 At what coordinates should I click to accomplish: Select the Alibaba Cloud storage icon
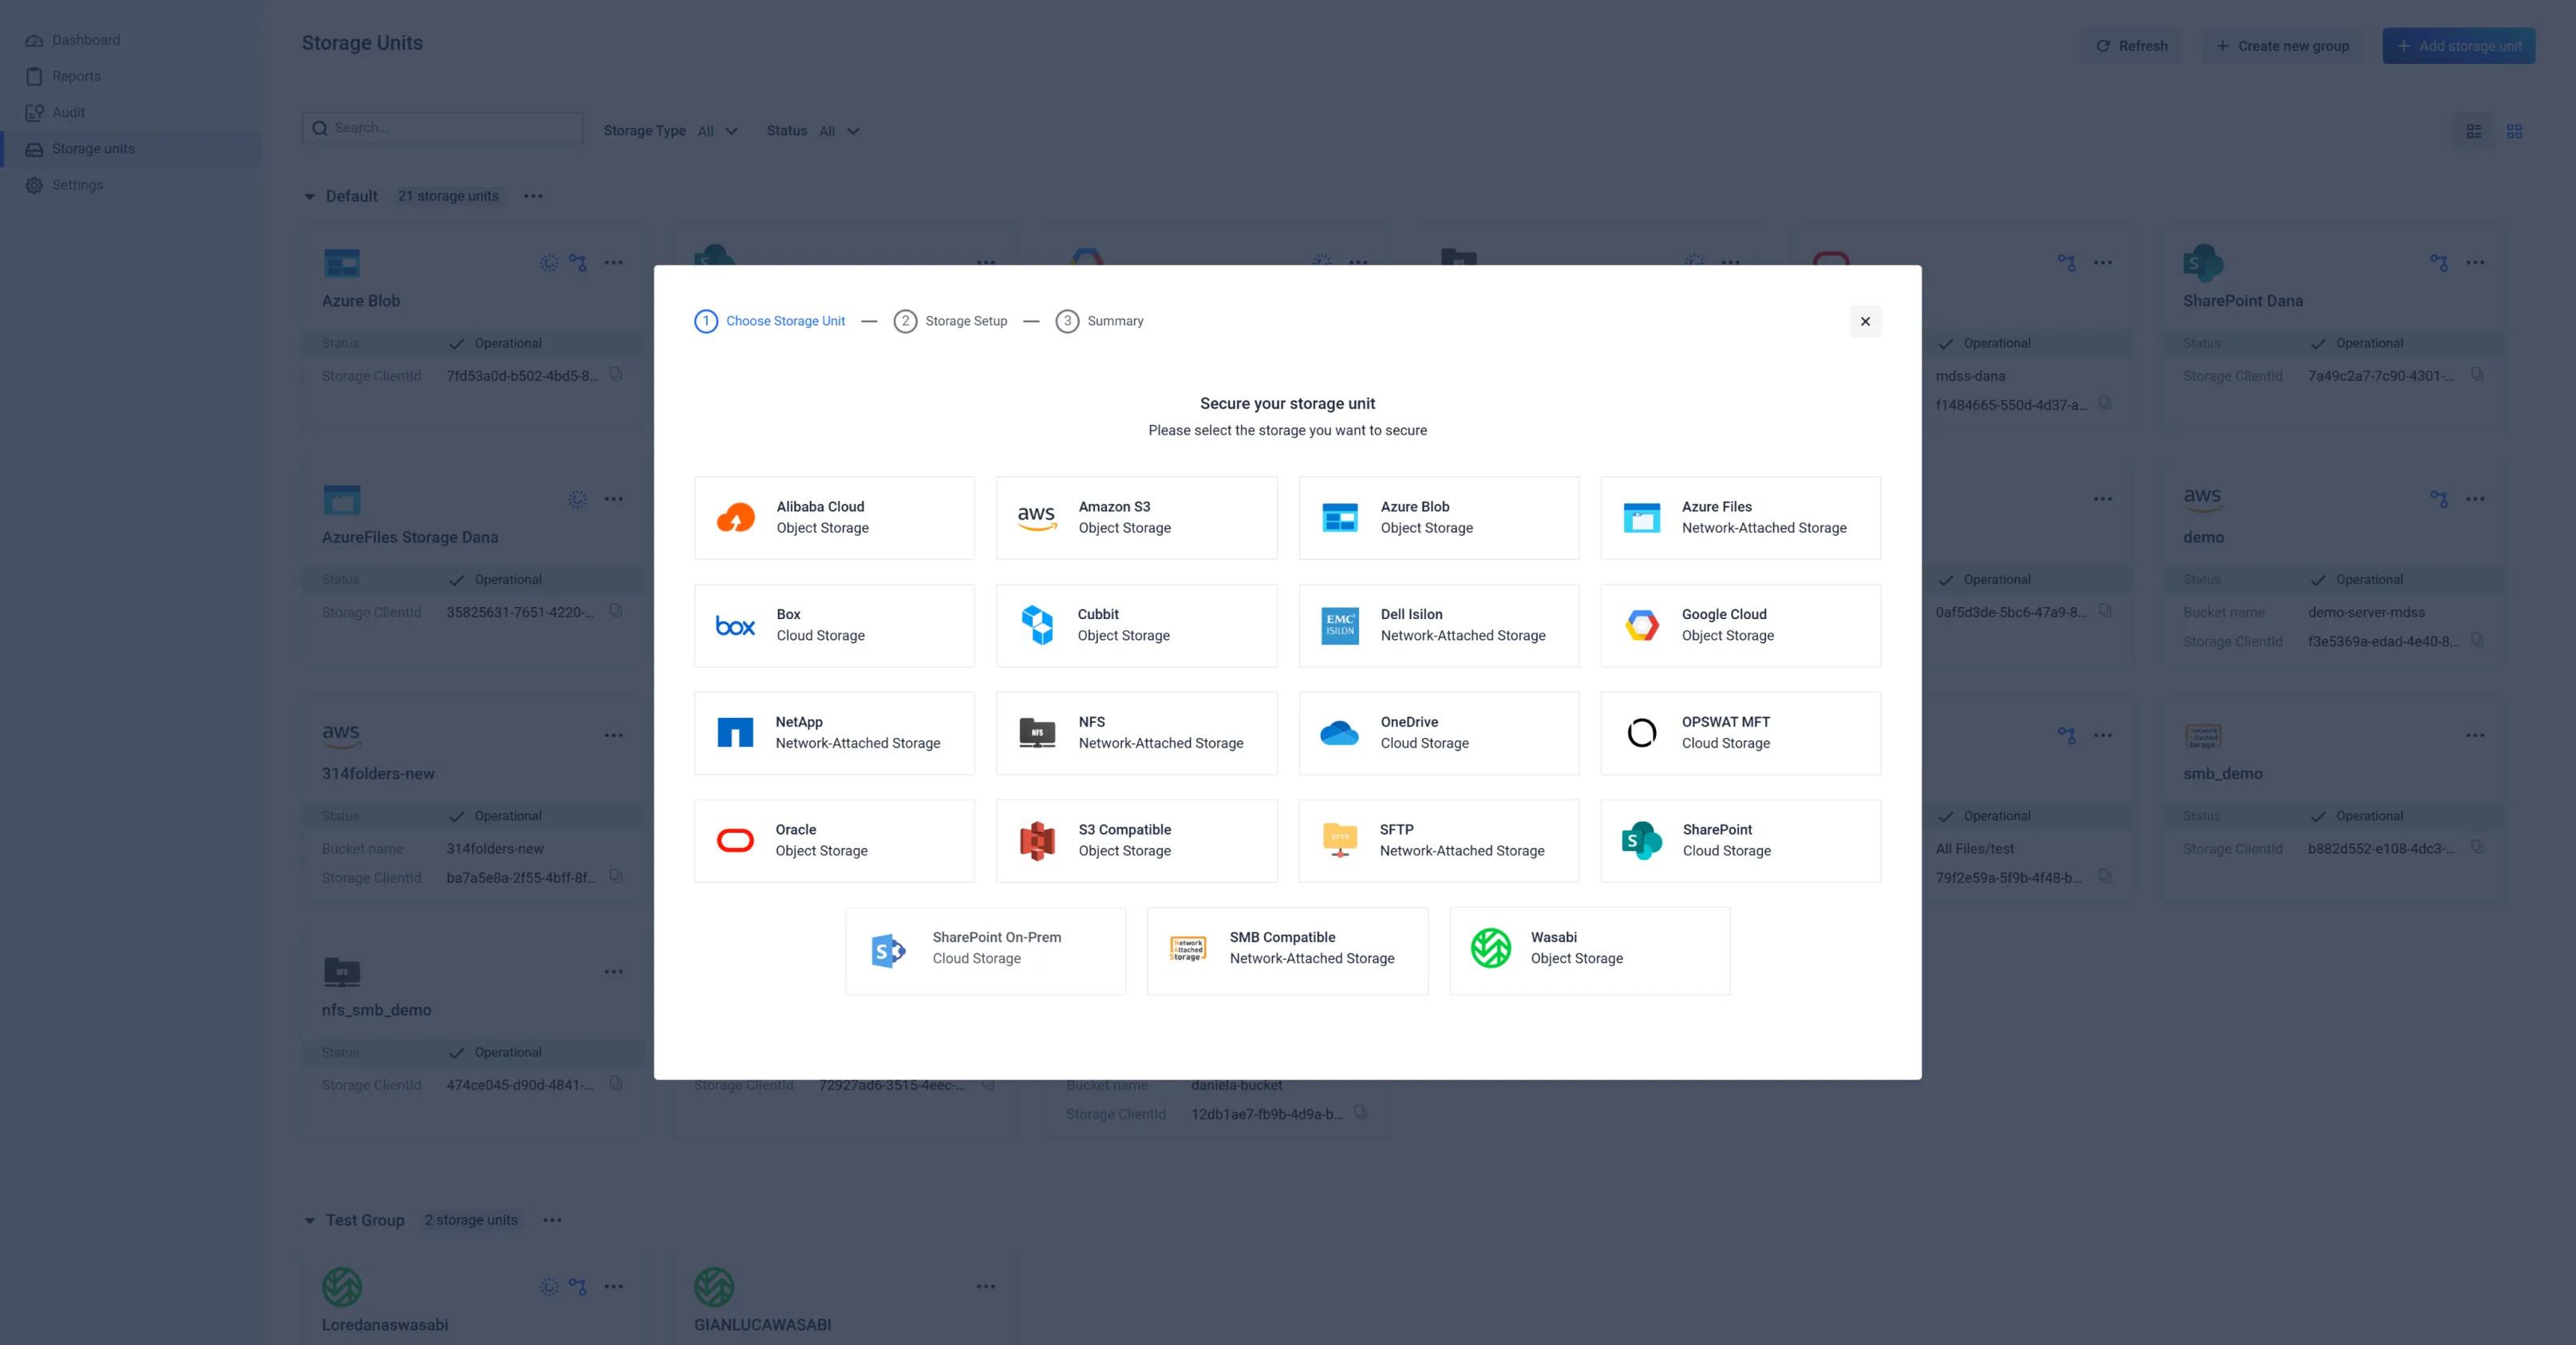click(x=736, y=517)
